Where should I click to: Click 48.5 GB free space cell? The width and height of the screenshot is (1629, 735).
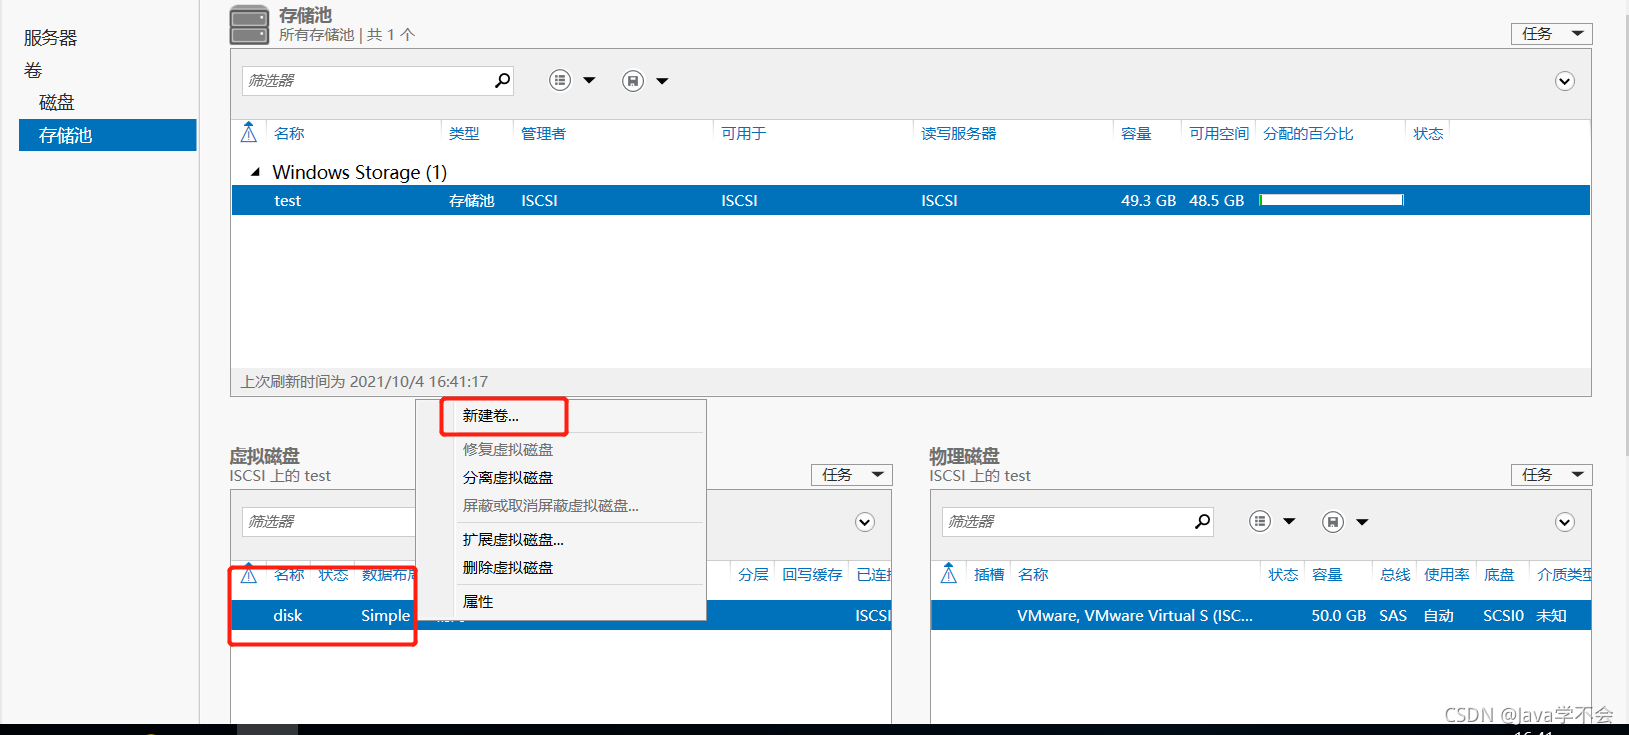pyautogui.click(x=1216, y=201)
